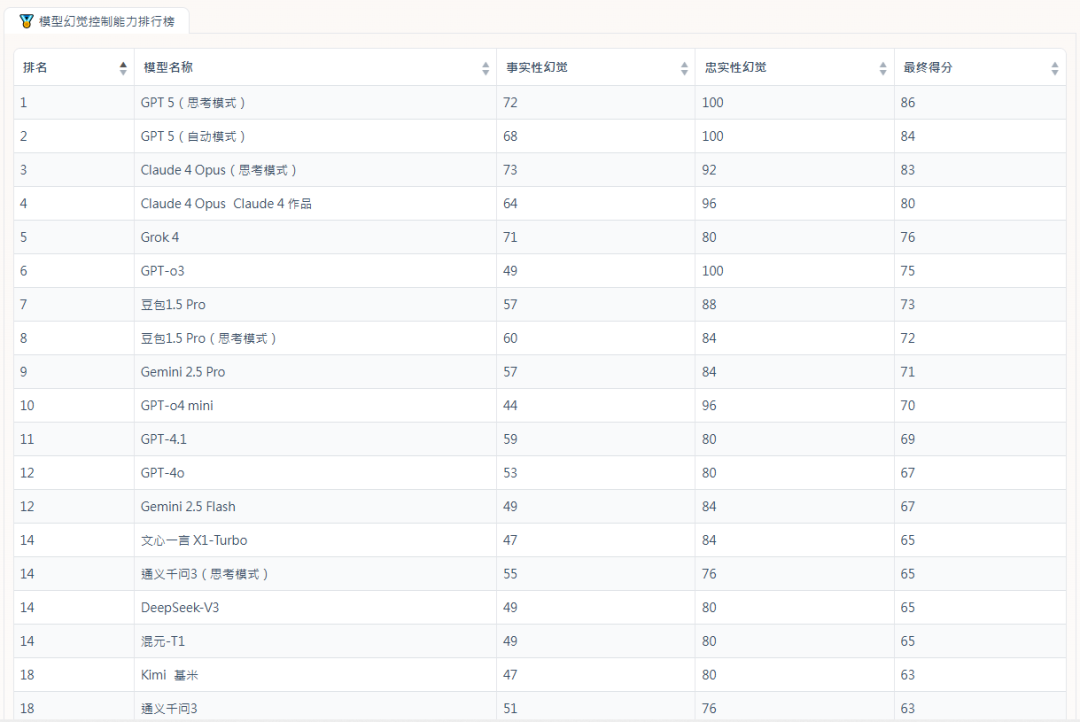This screenshot has height=722, width=1080.
Task: Click the 事实性幻觉 header label
Action: pyautogui.click(x=538, y=68)
